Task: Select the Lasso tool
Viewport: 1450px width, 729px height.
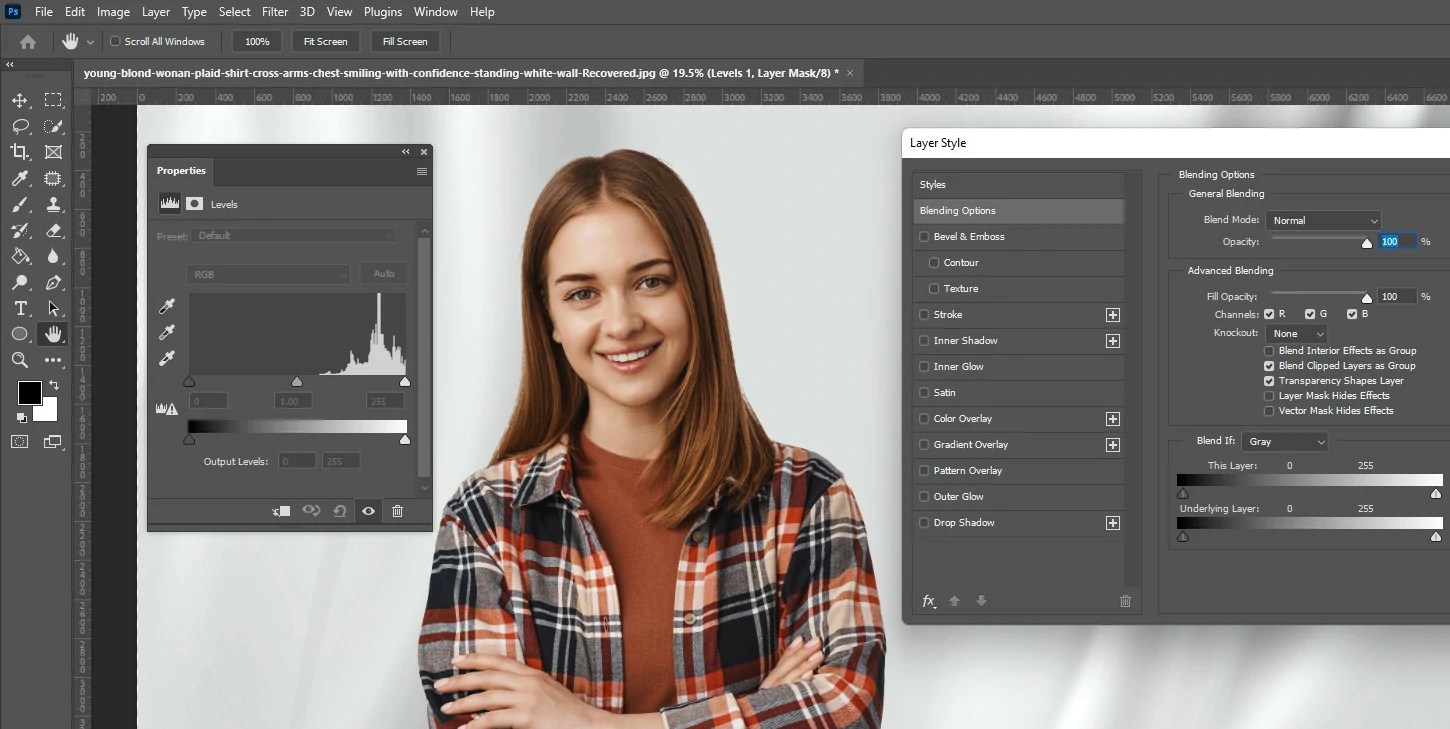Action: (x=20, y=126)
